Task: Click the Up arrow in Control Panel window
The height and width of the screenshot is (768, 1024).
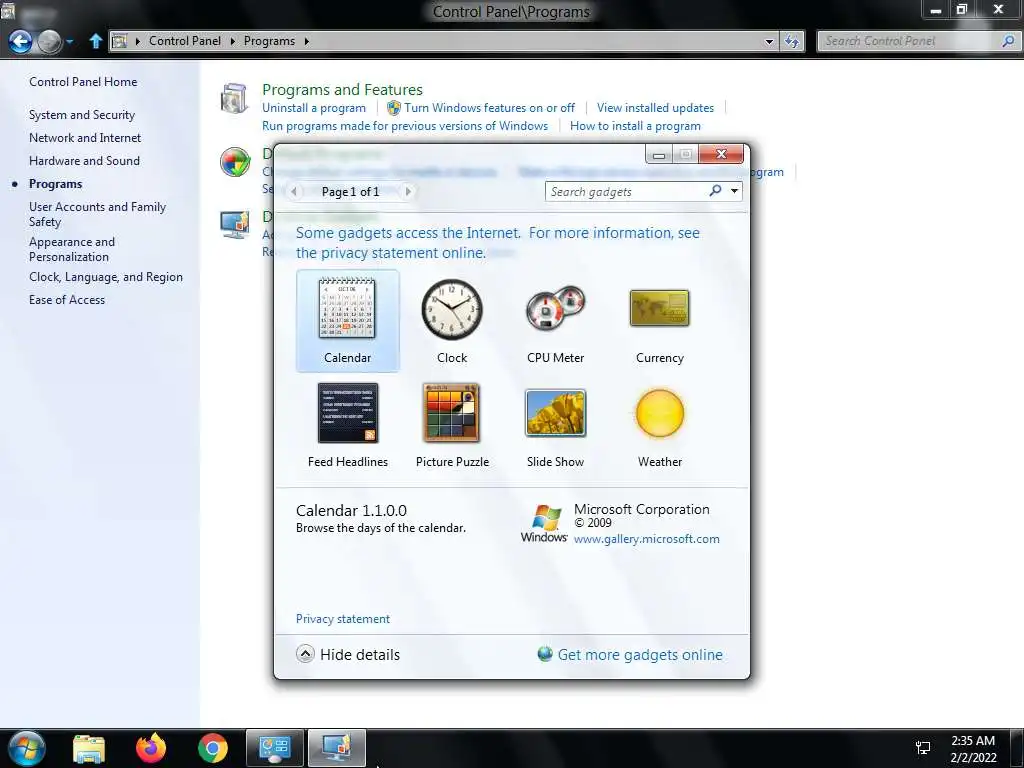Action: click(95, 41)
